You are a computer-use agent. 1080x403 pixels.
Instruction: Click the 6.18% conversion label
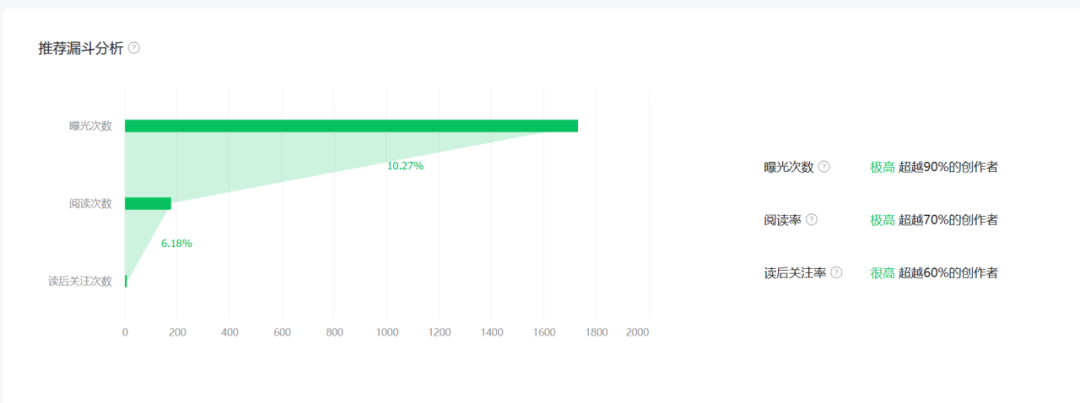[176, 243]
